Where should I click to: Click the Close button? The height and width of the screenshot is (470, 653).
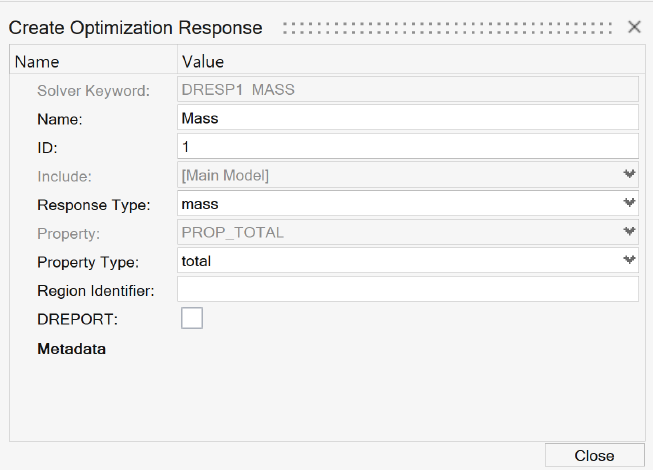click(594, 455)
